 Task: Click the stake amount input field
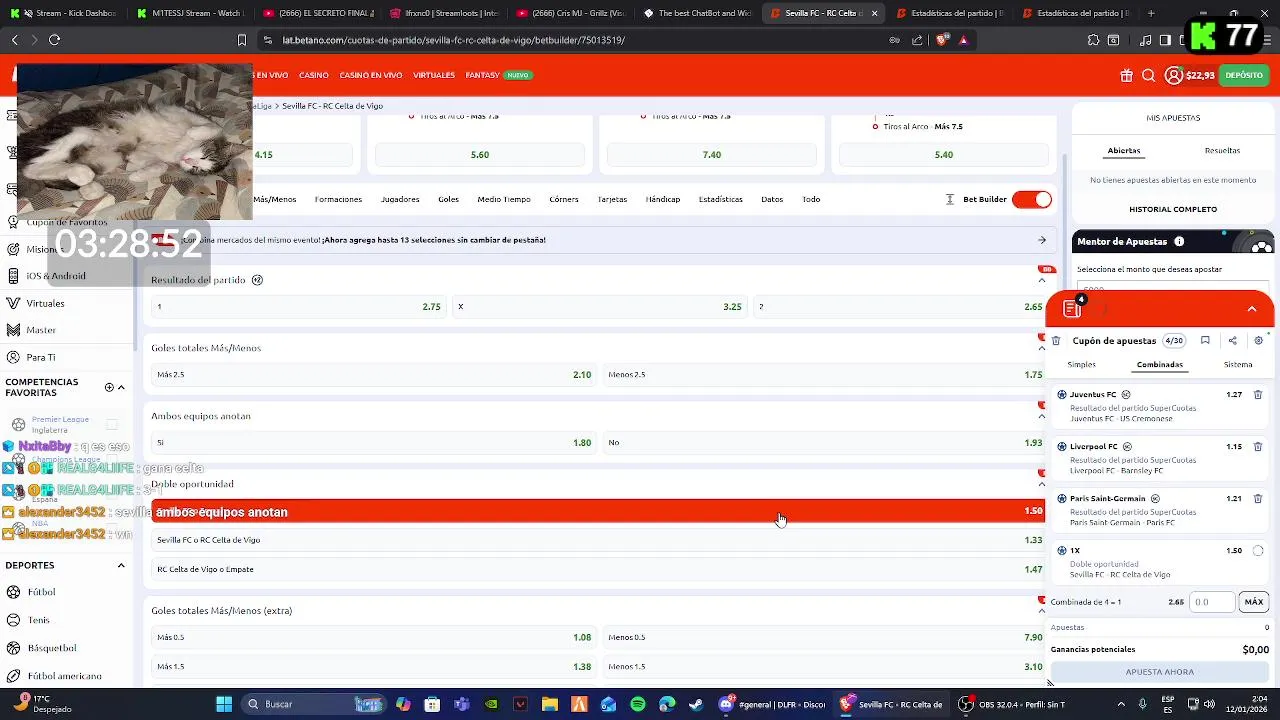[x=1213, y=602]
